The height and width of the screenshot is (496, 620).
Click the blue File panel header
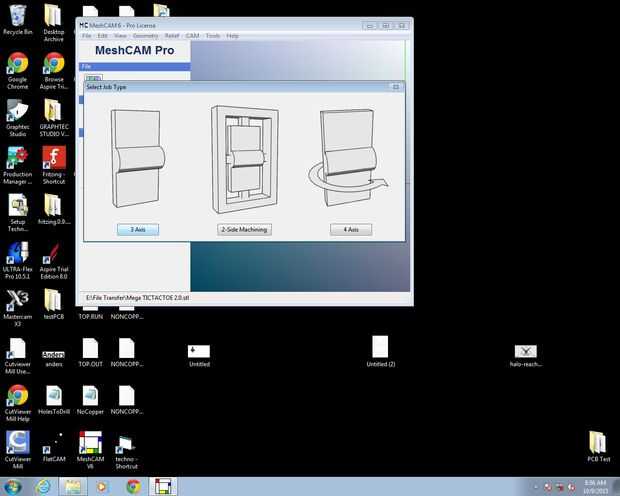click(x=134, y=66)
